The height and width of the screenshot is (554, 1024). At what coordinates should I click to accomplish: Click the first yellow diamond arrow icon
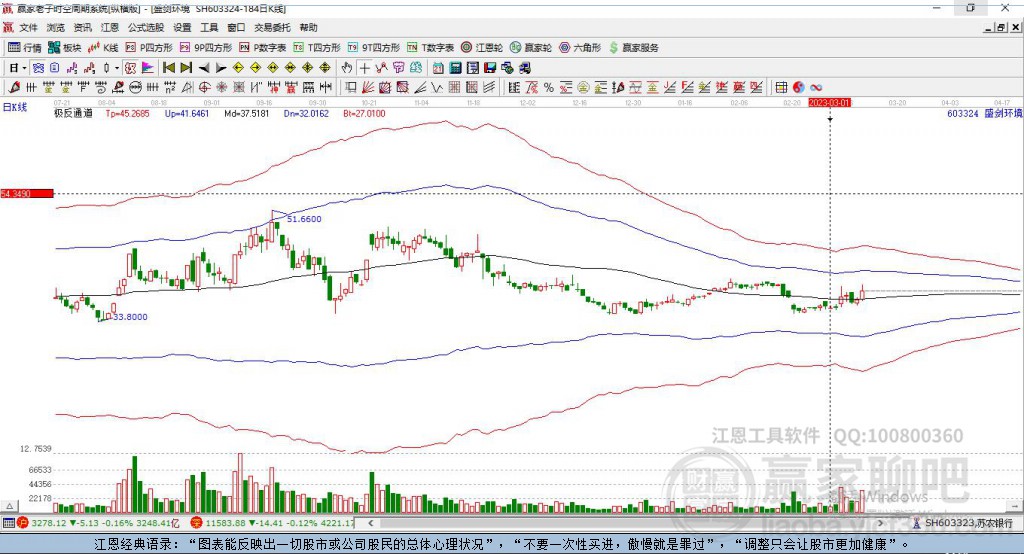pos(238,68)
